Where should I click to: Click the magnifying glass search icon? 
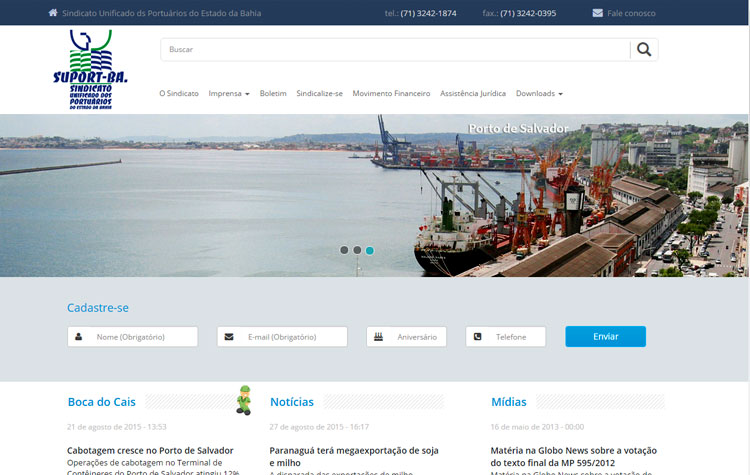(x=644, y=49)
